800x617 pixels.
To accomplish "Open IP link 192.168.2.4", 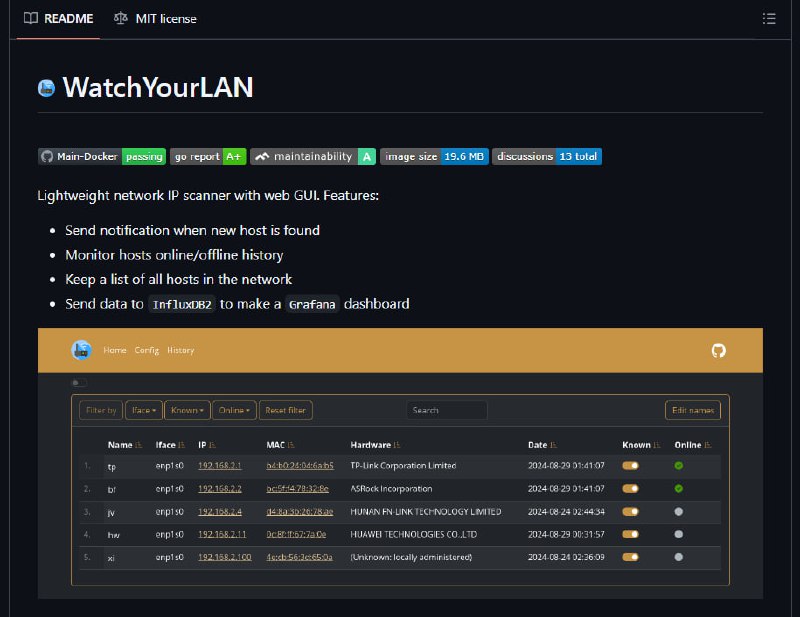I will [x=219, y=511].
